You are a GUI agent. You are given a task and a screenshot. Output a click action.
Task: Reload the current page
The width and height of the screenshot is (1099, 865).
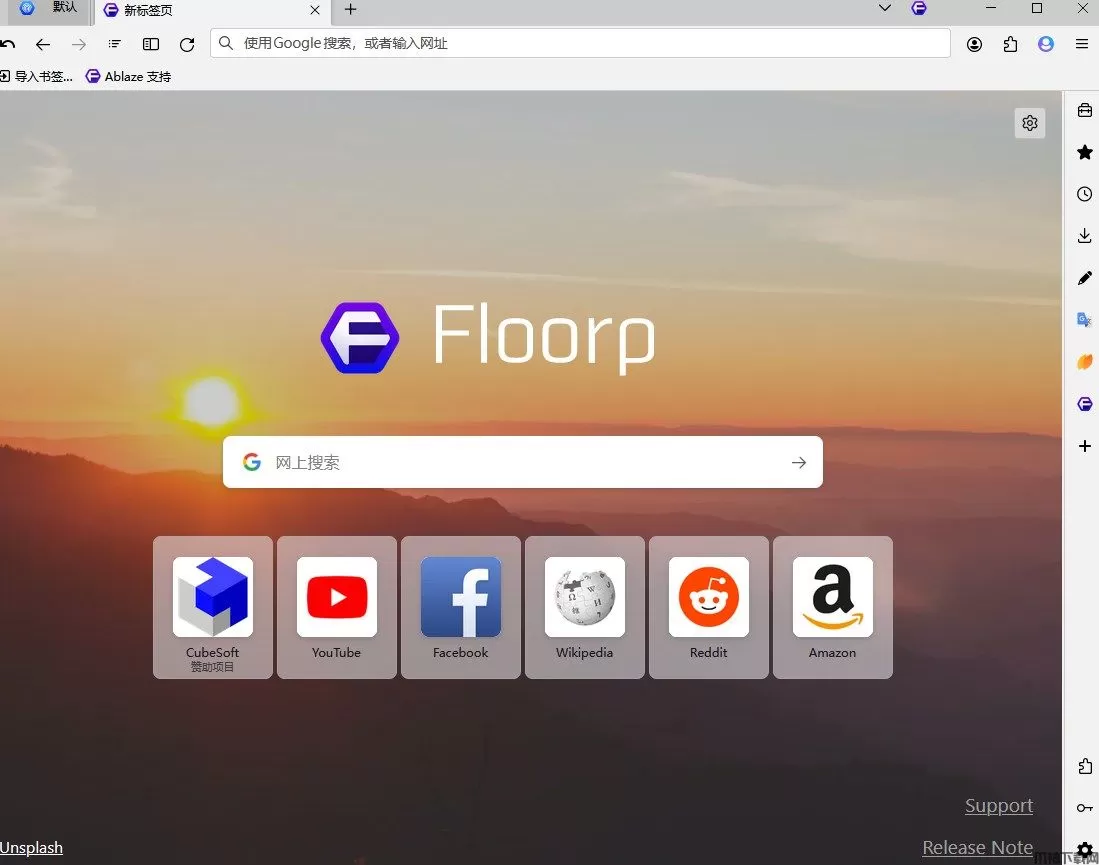[186, 44]
